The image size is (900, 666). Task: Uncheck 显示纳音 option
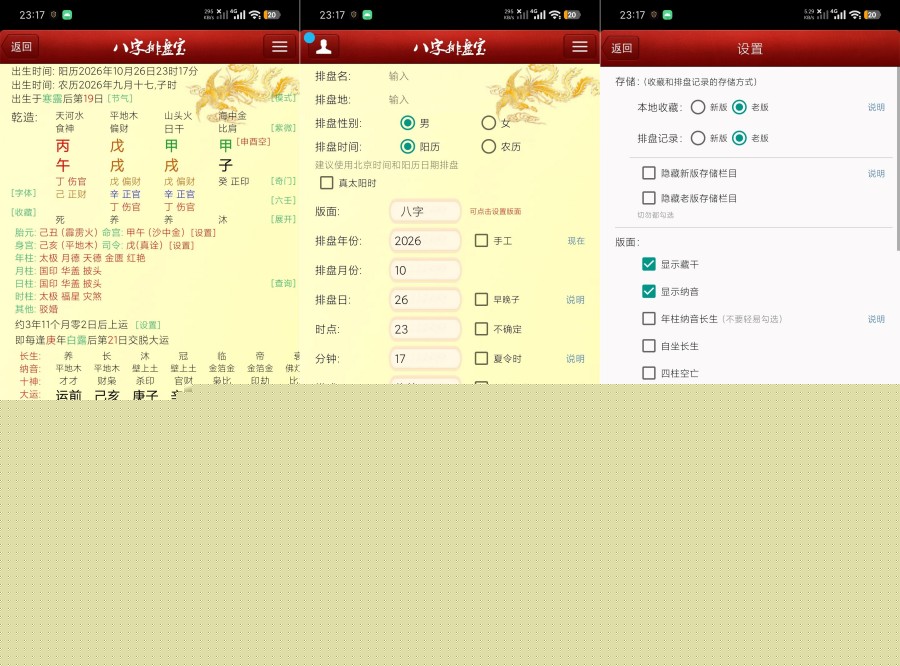(x=649, y=291)
